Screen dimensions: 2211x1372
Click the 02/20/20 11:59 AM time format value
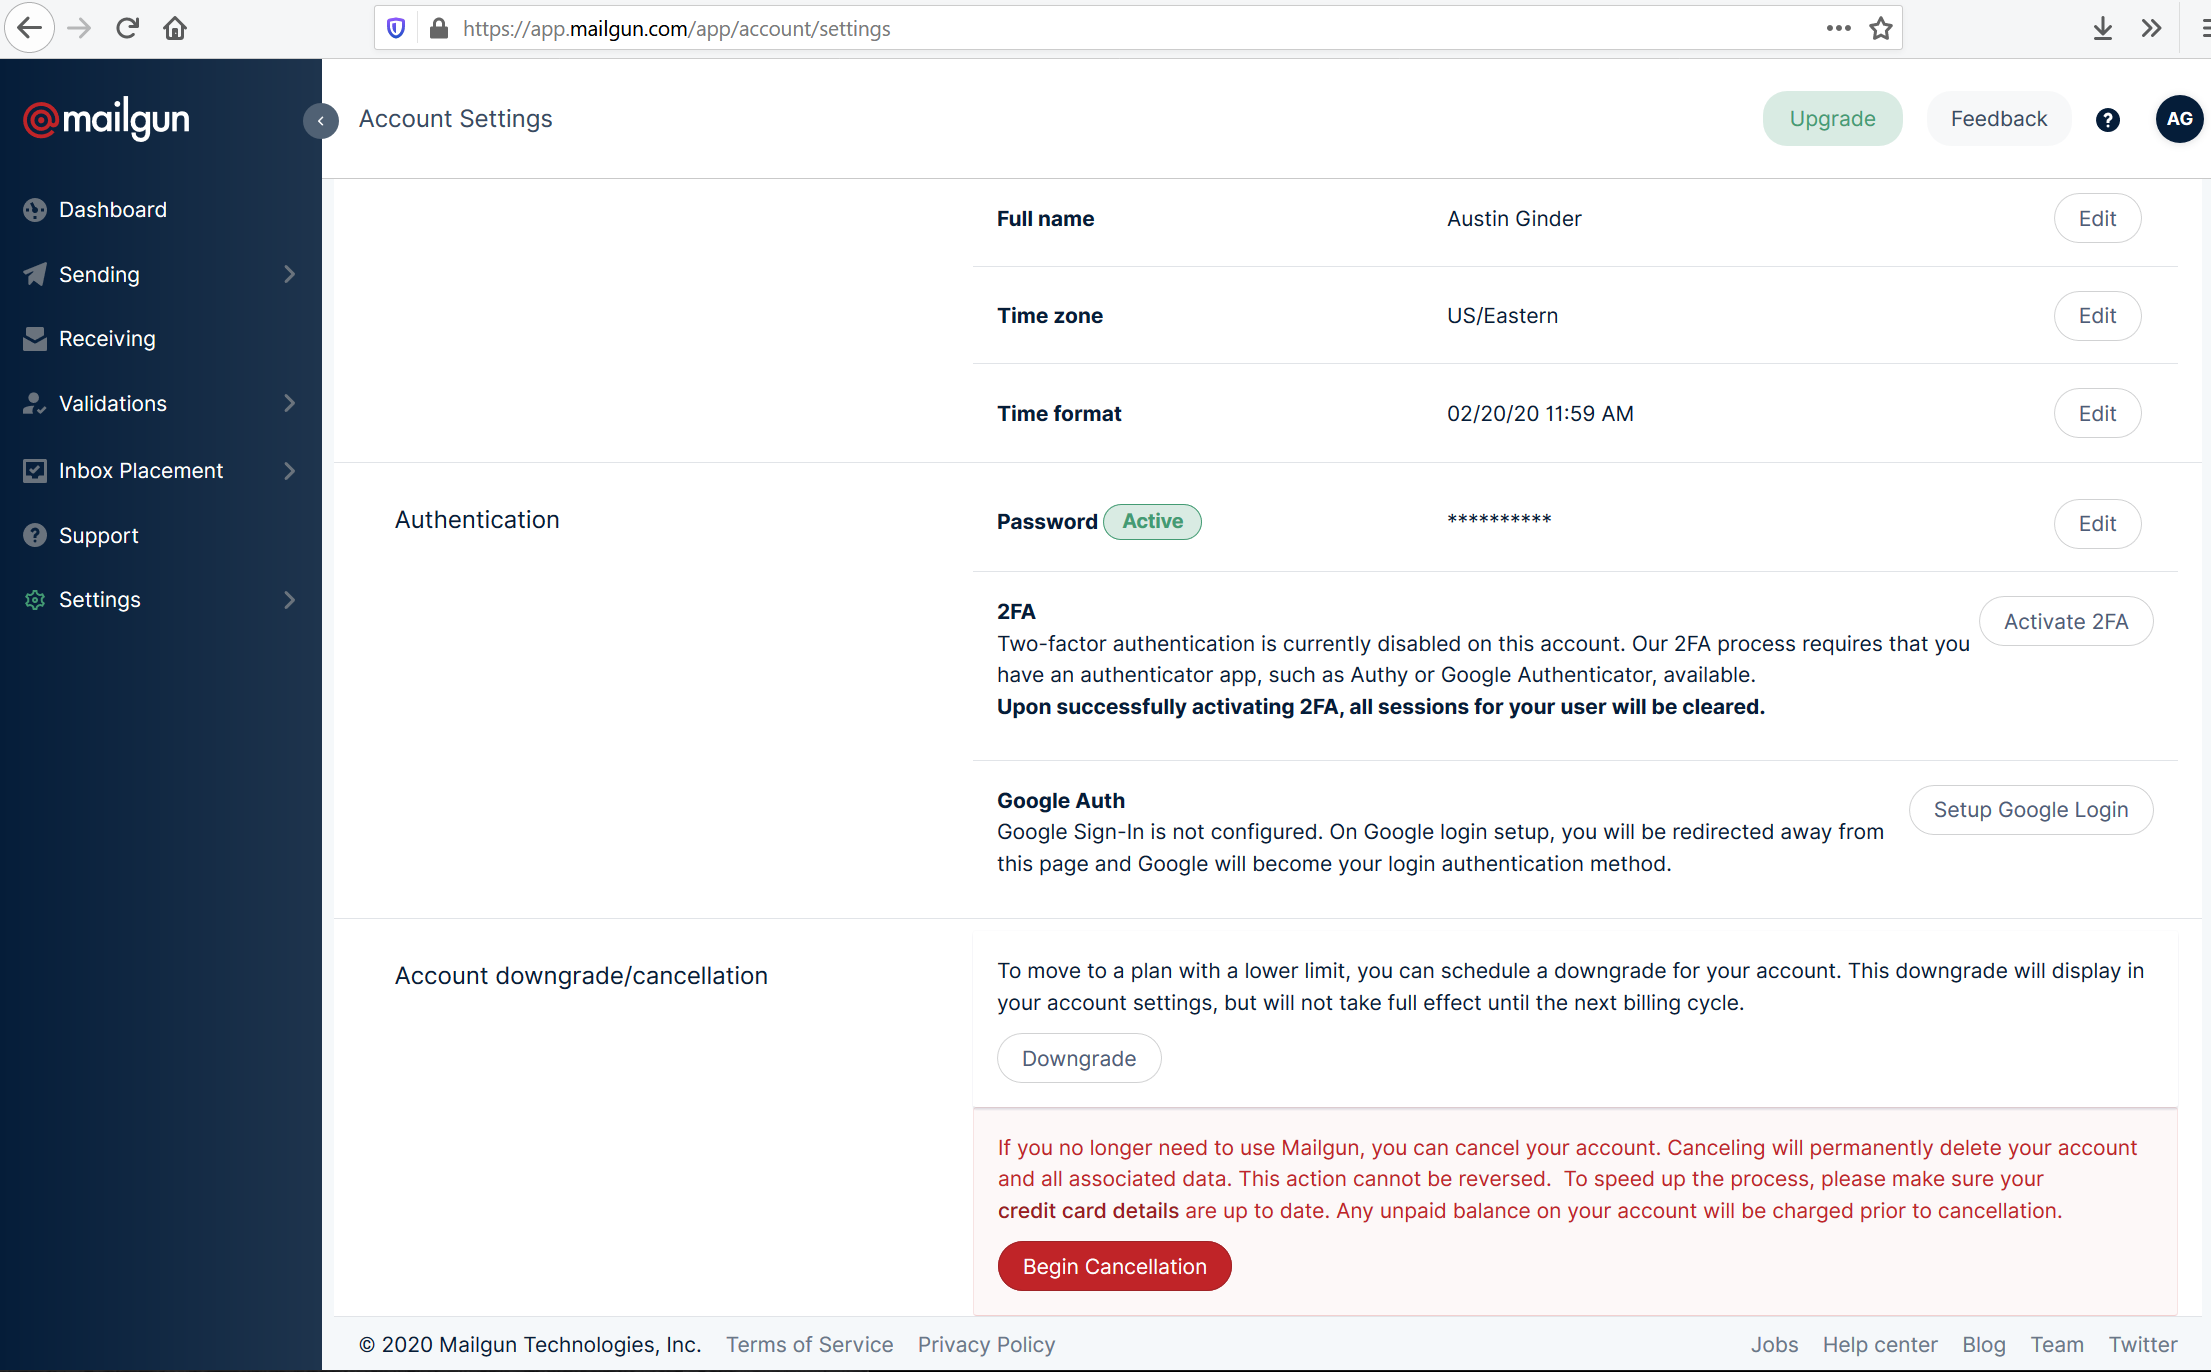[x=1540, y=414]
